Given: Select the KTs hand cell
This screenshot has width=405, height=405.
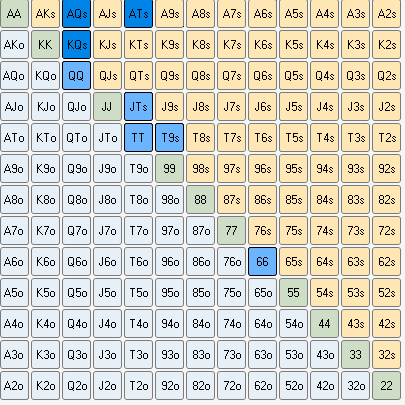Looking at the screenshot, I should coord(138,45).
